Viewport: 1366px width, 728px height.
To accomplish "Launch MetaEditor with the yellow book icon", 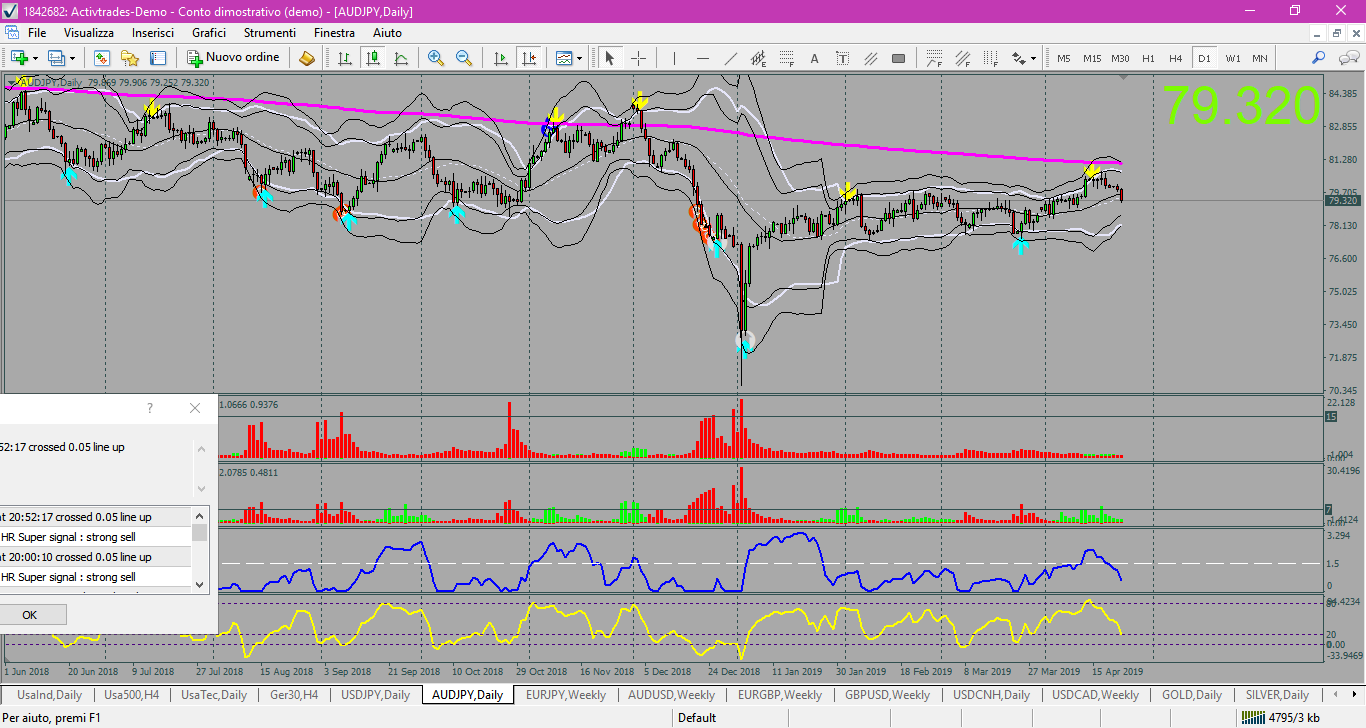I will click(307, 58).
